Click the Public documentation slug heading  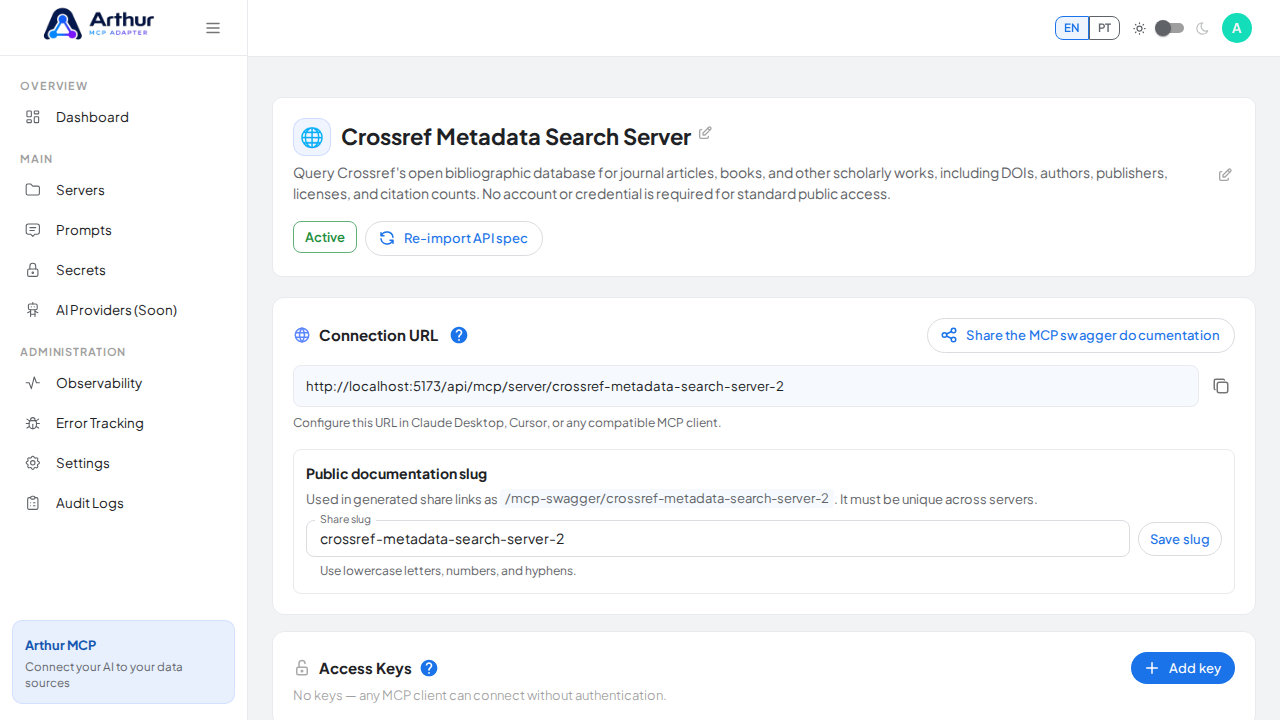click(x=396, y=474)
